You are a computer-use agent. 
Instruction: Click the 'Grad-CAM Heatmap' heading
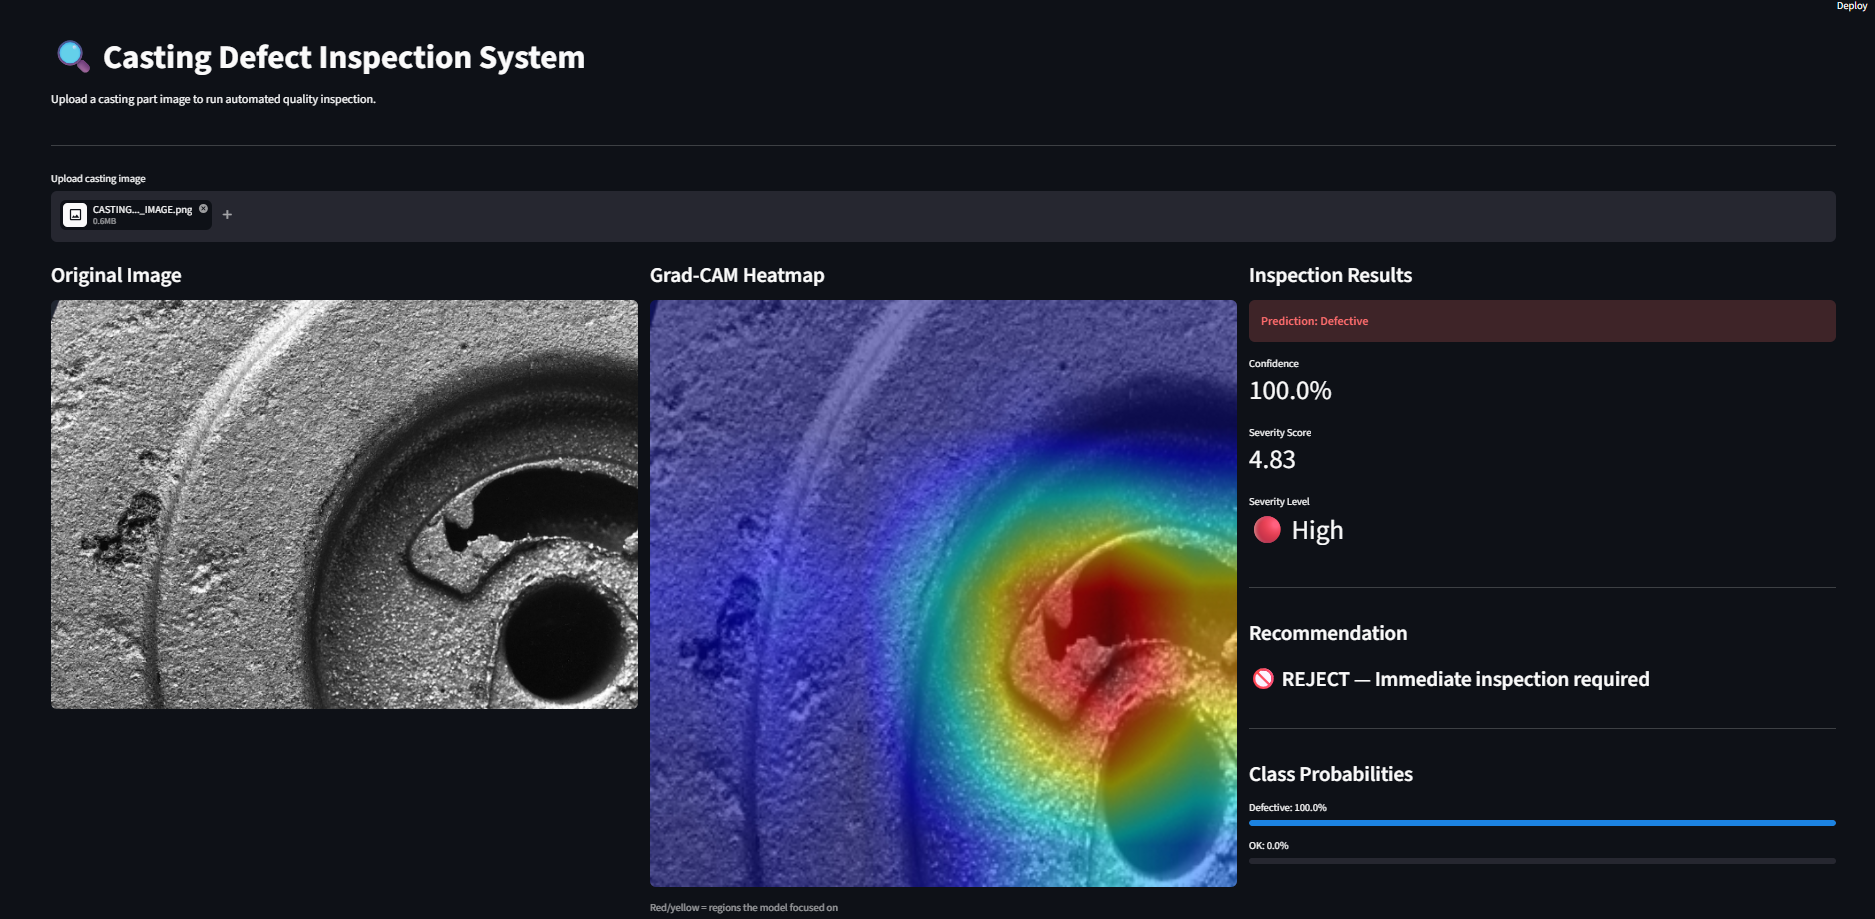pos(737,275)
